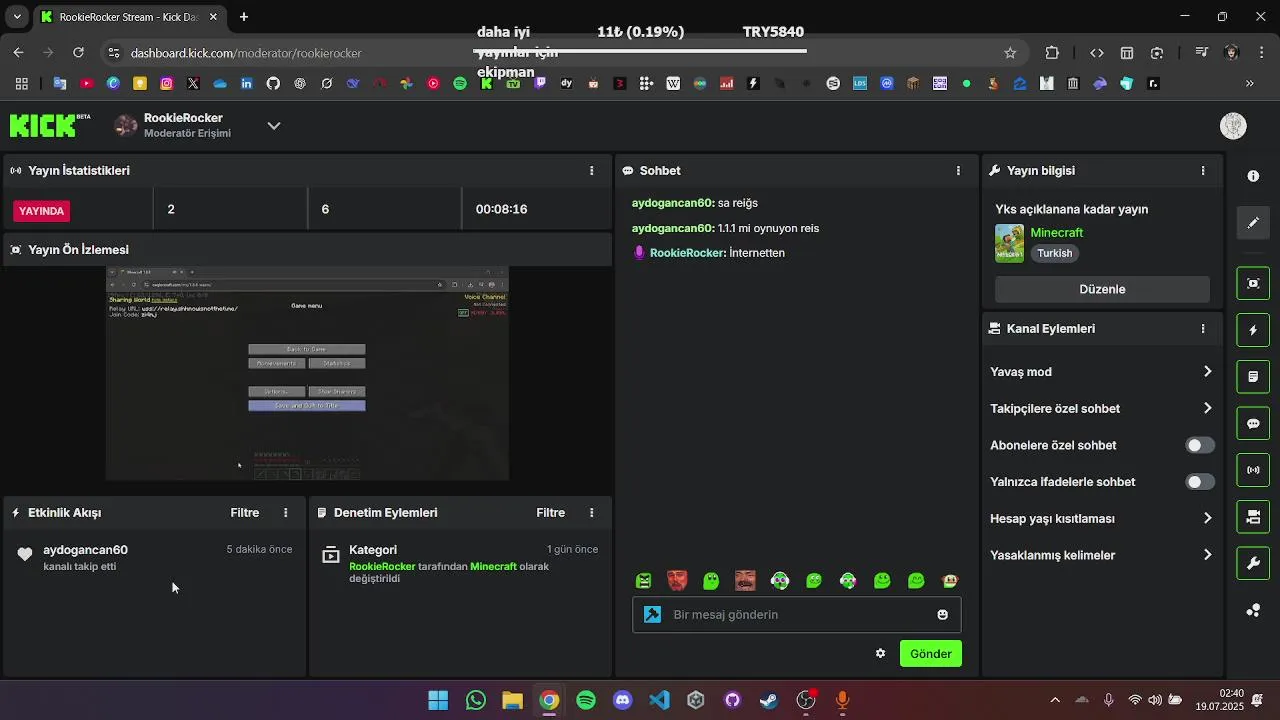The width and height of the screenshot is (1280, 720).
Task: Click the chat bubble icon in sidebar
Action: [1253, 424]
